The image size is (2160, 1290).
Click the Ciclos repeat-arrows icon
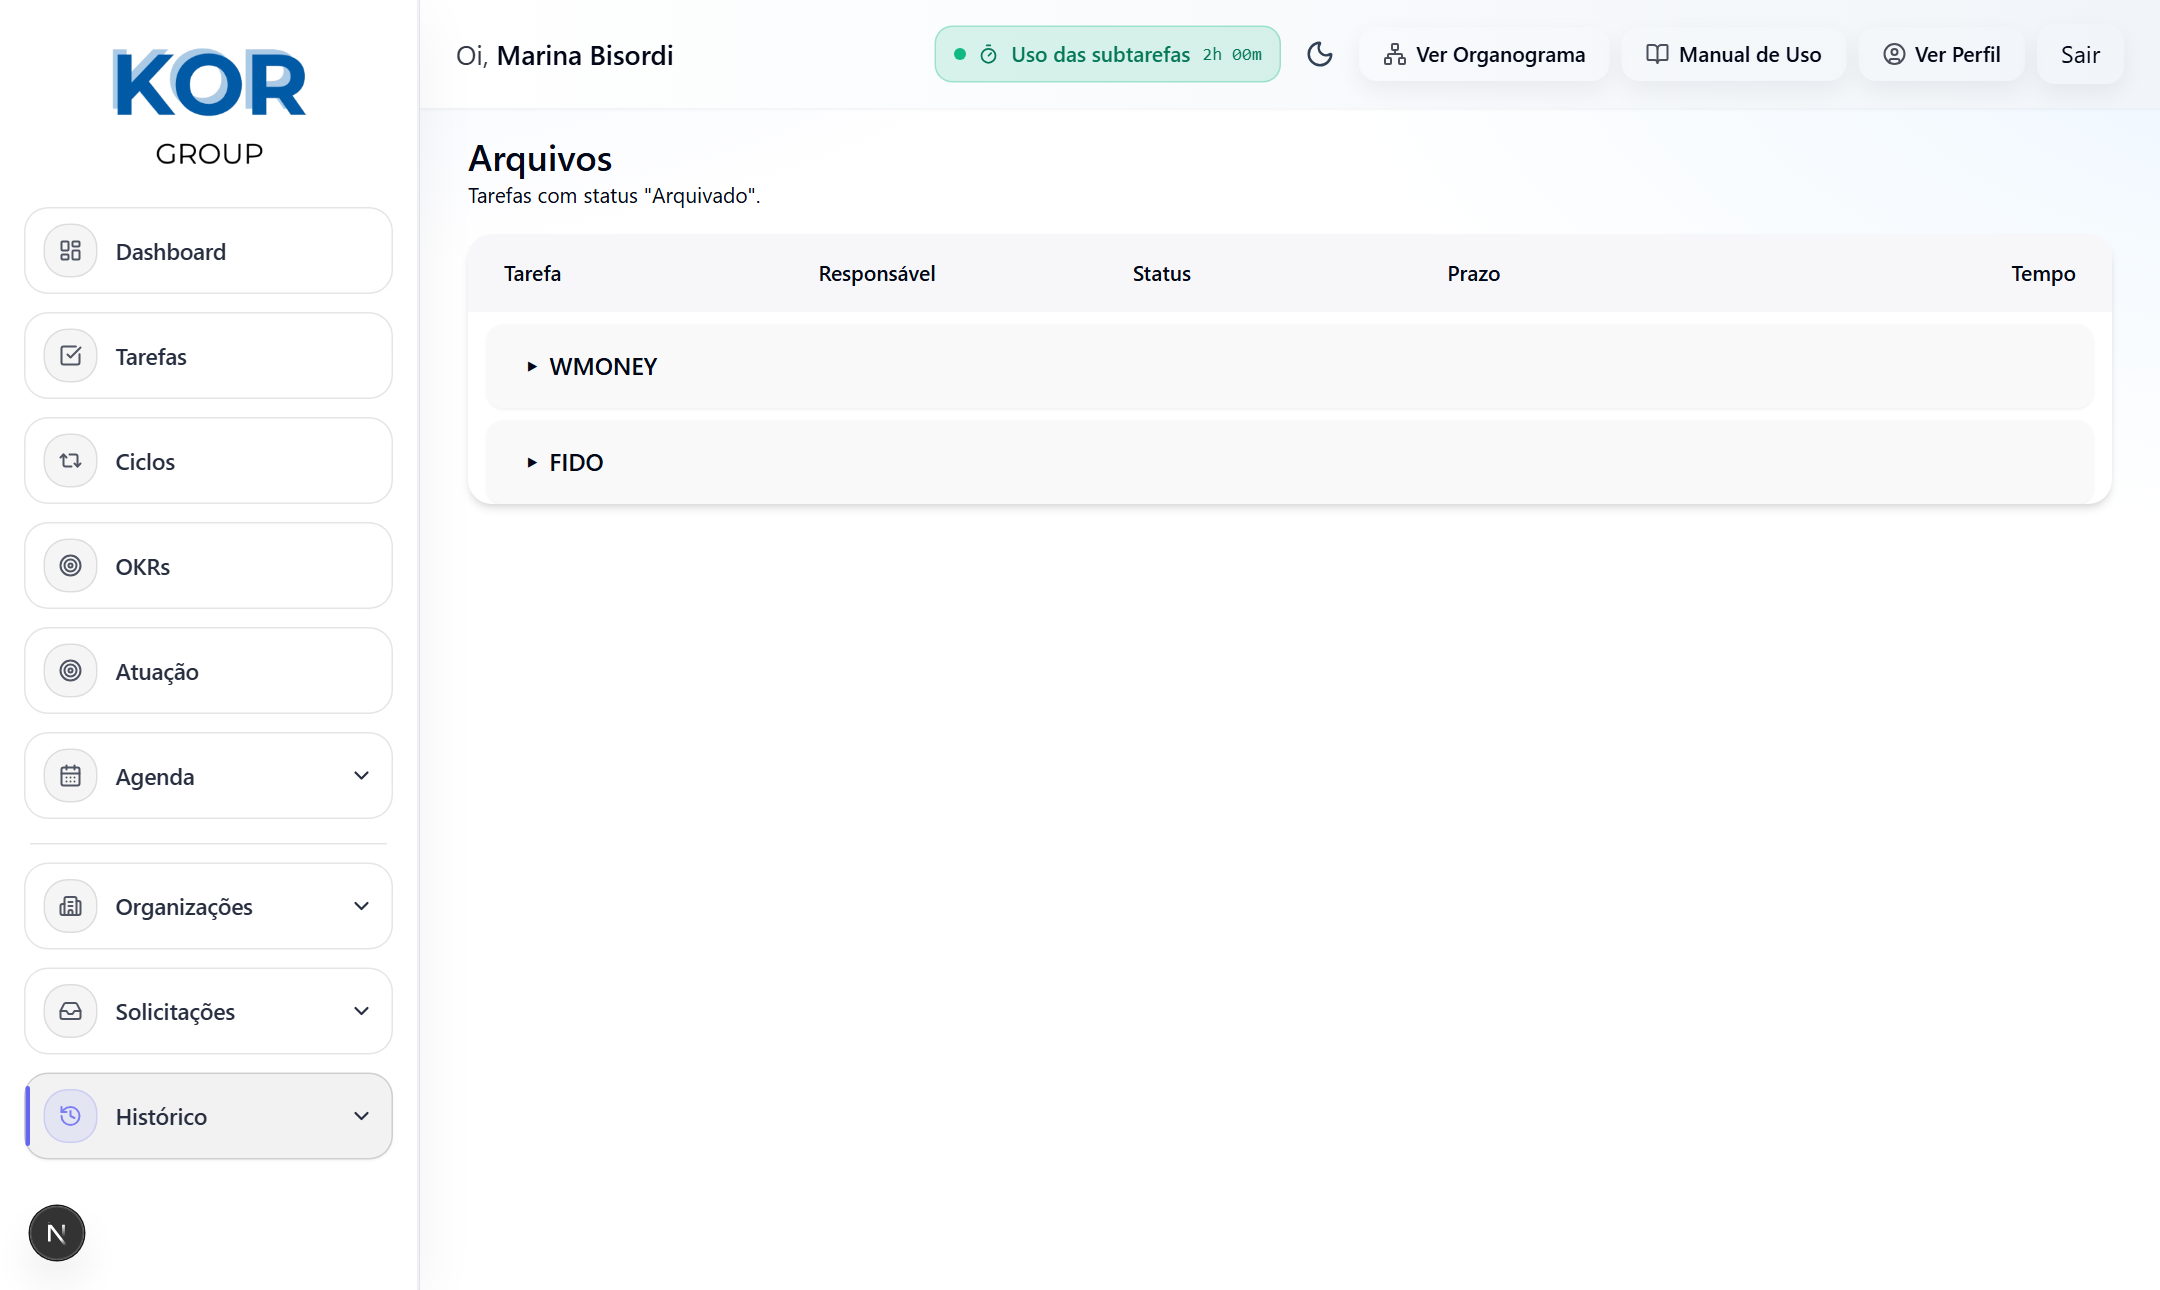[70, 461]
